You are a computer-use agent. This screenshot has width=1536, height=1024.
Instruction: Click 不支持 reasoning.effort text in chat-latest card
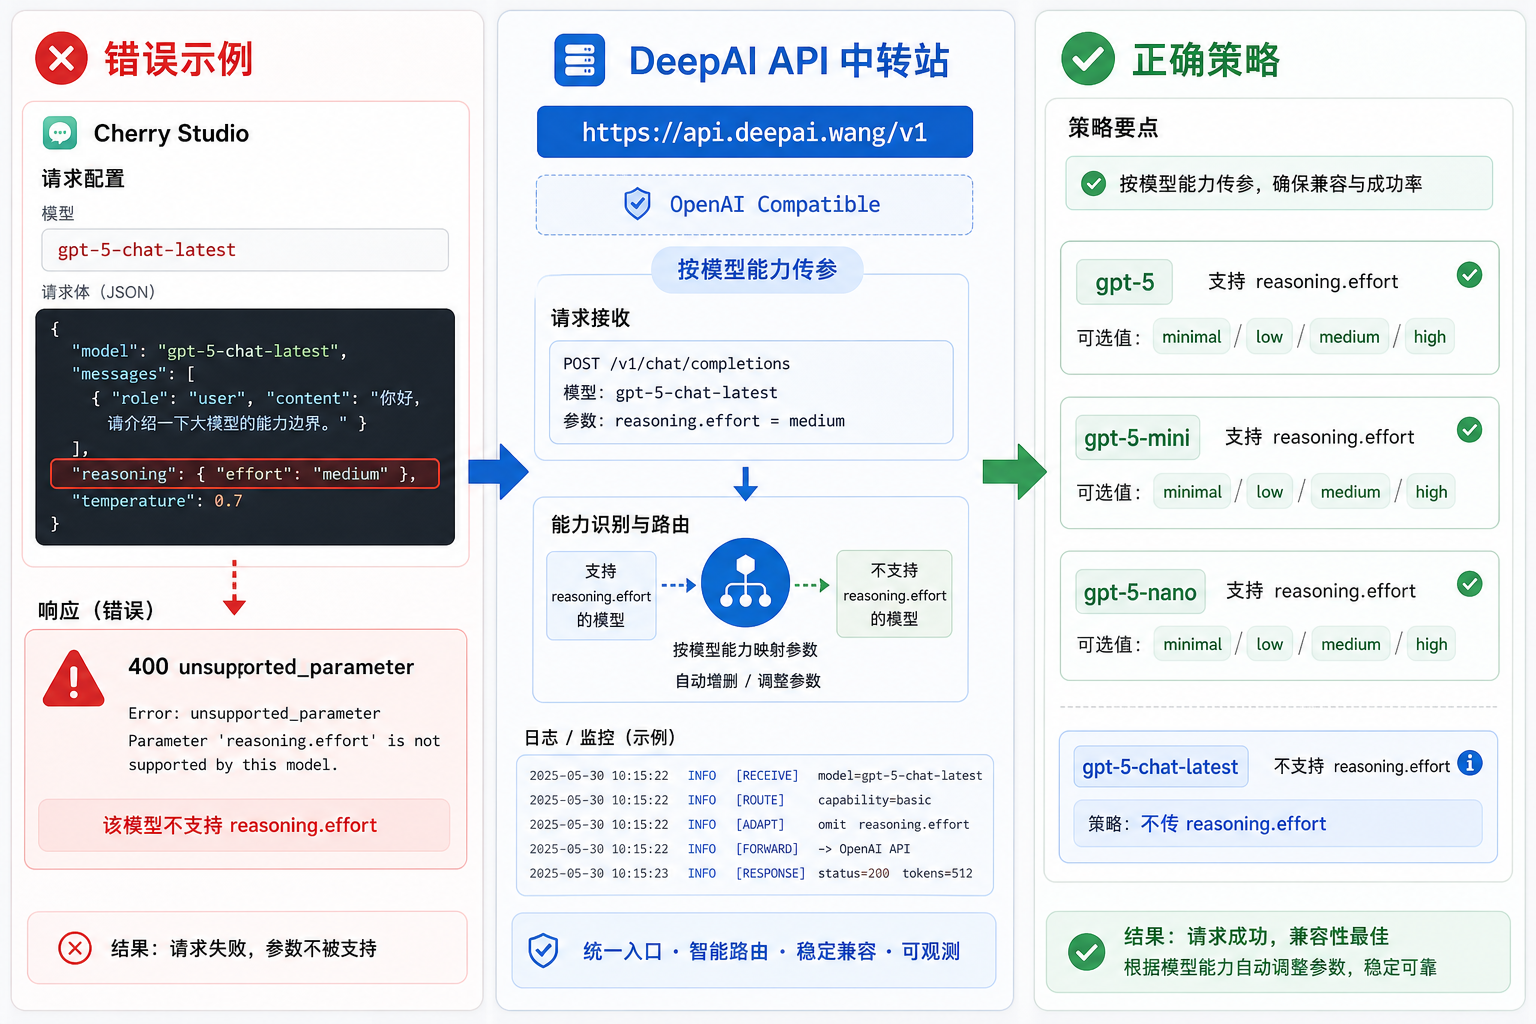click(x=1362, y=766)
